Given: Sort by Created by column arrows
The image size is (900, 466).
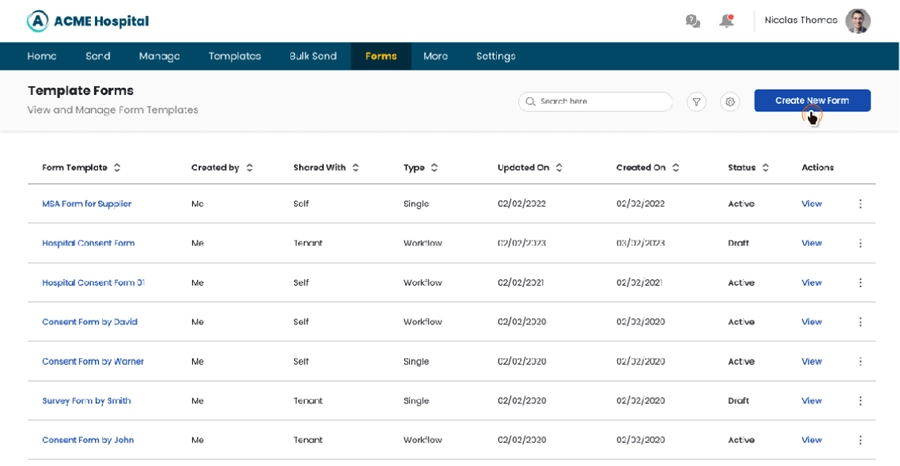Looking at the screenshot, I should click(x=249, y=168).
